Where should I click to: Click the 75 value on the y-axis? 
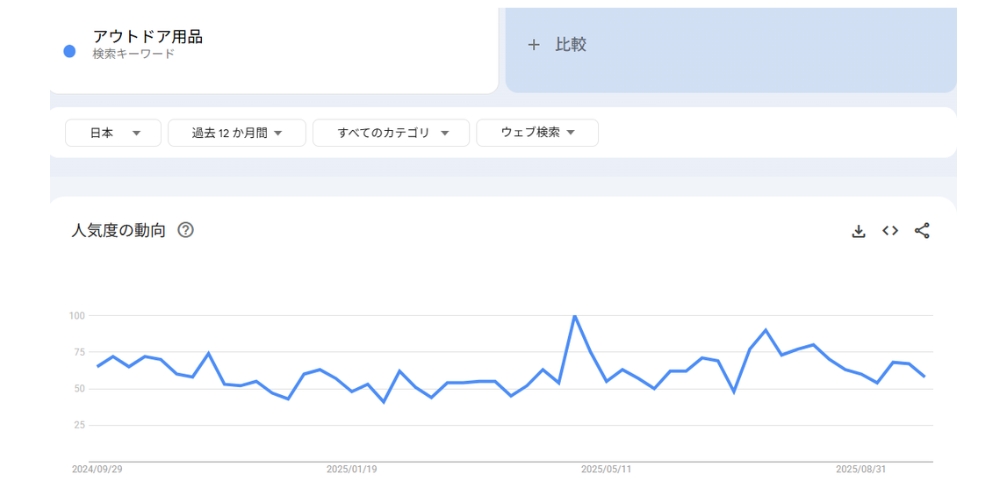[x=77, y=352]
